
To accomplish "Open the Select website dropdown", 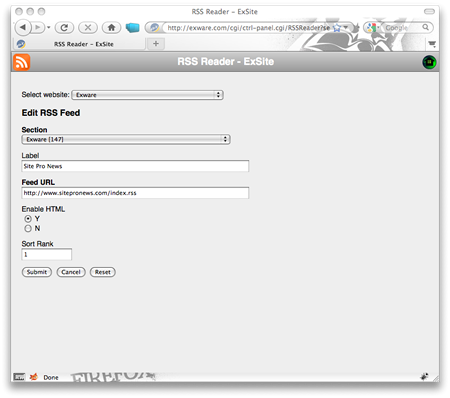I will pyautogui.click(x=147, y=95).
